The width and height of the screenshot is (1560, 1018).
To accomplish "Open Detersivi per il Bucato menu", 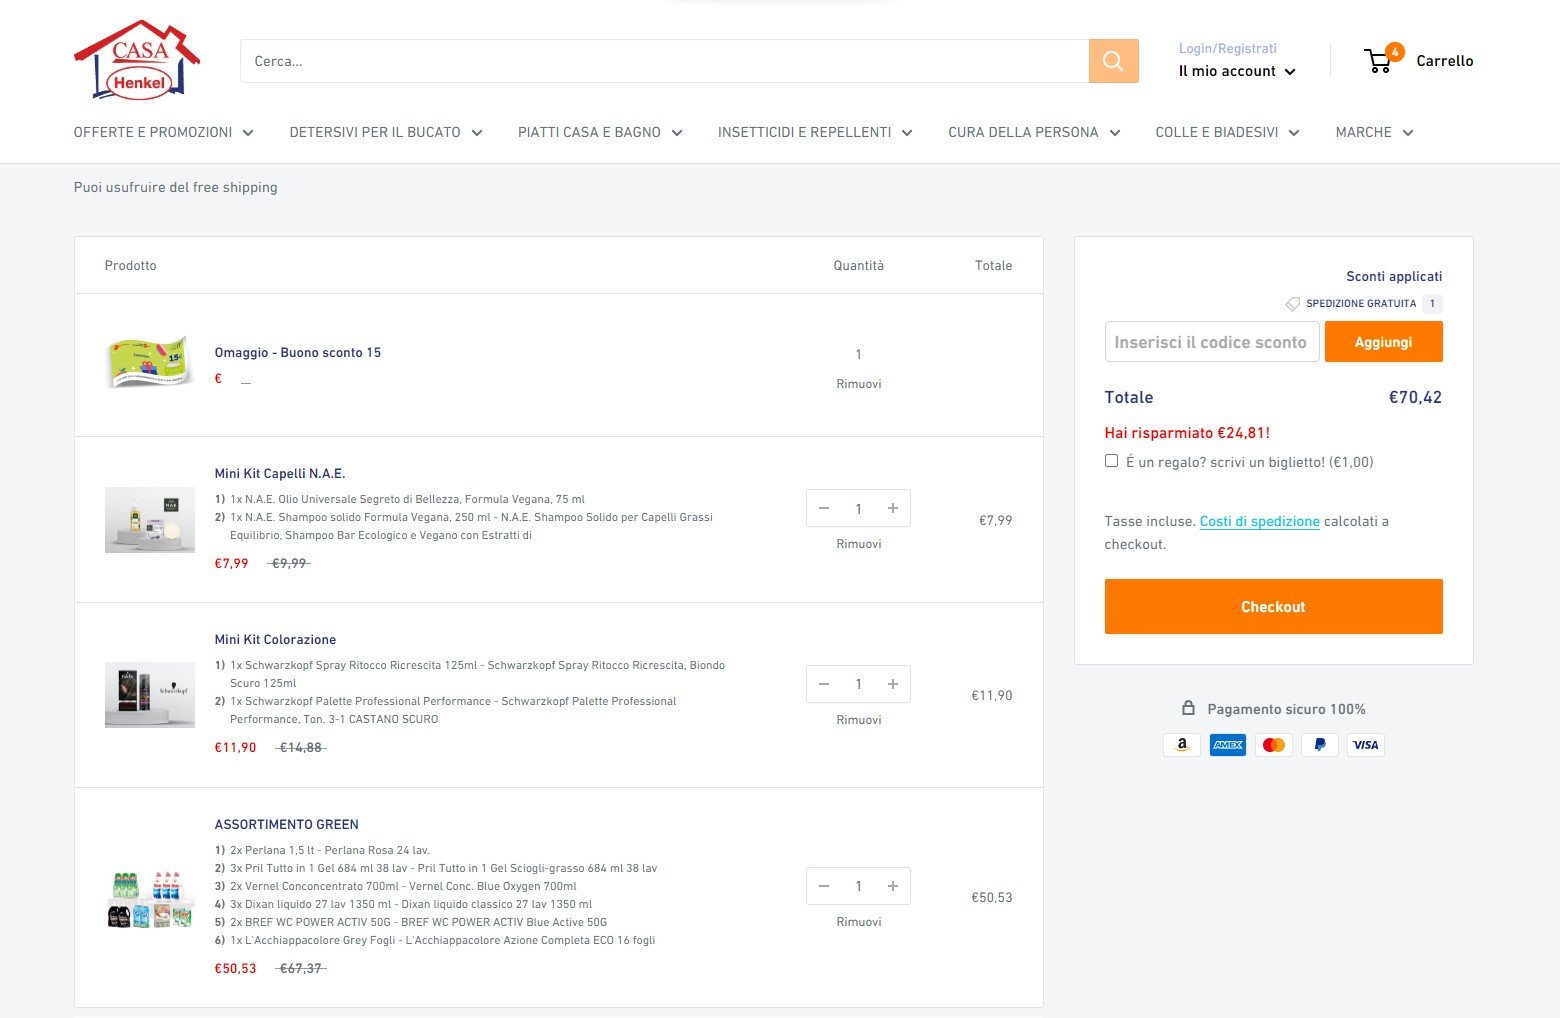I will (x=385, y=132).
